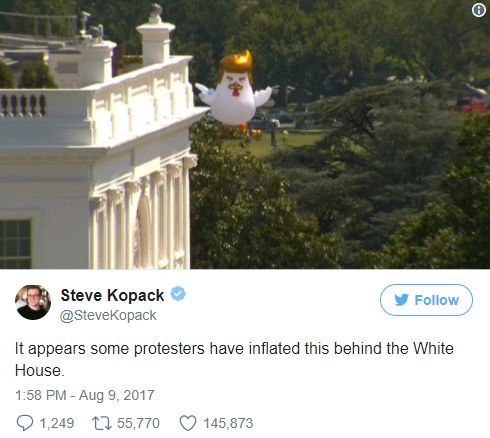
Task: Open the inflatable chicken photo
Action: pyautogui.click(x=245, y=134)
